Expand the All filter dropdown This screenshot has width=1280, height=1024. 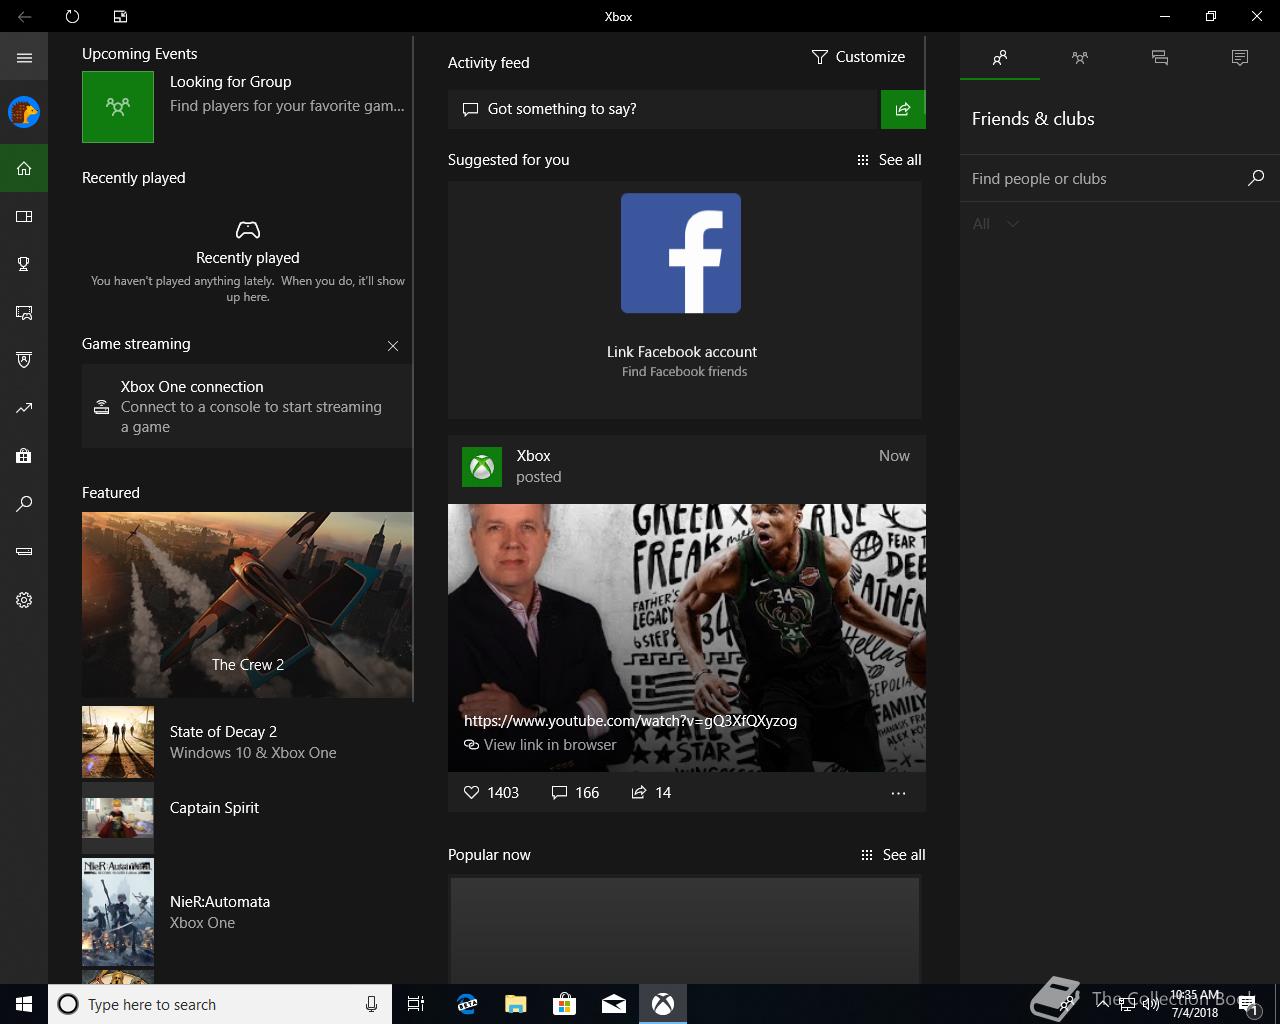(x=996, y=224)
